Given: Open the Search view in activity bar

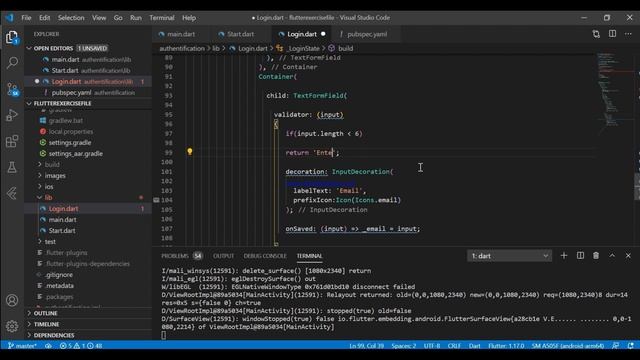Looking at the screenshot, I should click(x=12, y=63).
